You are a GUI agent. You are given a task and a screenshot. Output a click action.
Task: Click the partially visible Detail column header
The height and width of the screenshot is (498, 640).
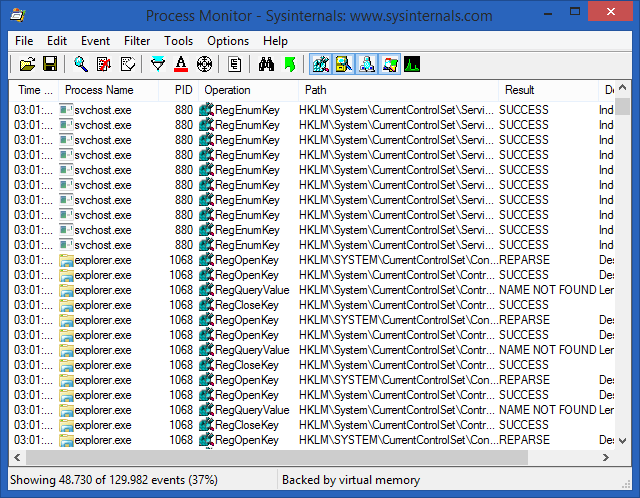tap(607, 90)
